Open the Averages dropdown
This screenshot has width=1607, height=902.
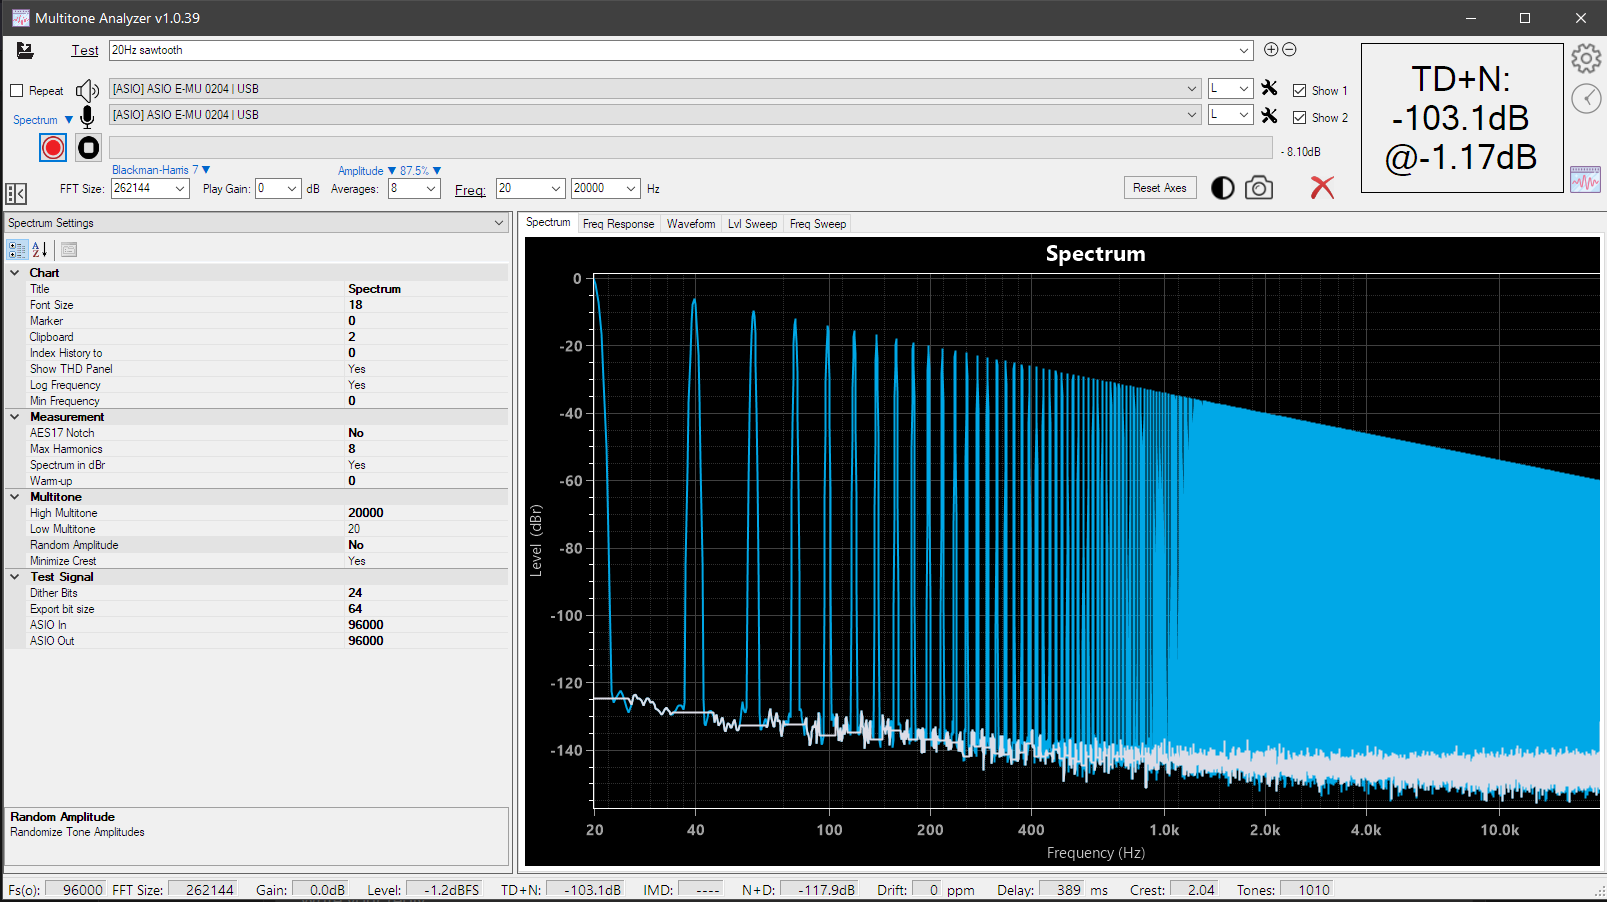[431, 188]
